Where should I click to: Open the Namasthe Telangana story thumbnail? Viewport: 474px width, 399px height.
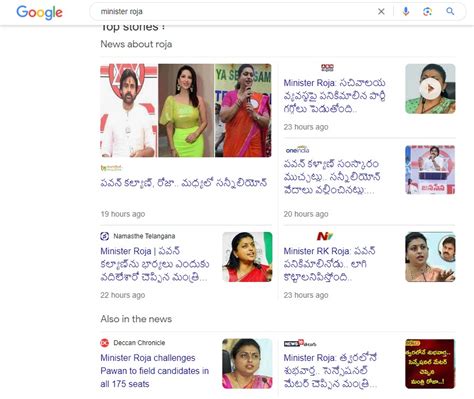[247, 257]
